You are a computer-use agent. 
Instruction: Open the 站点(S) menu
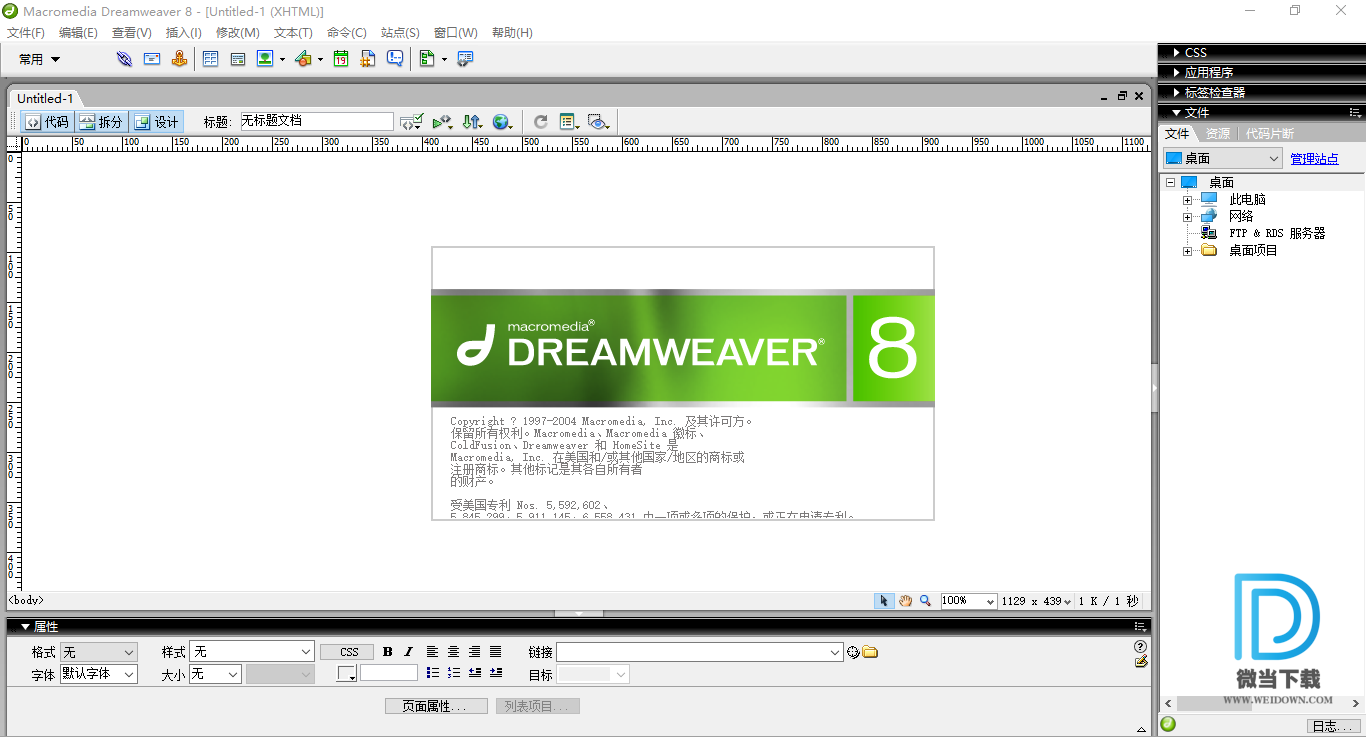point(400,33)
